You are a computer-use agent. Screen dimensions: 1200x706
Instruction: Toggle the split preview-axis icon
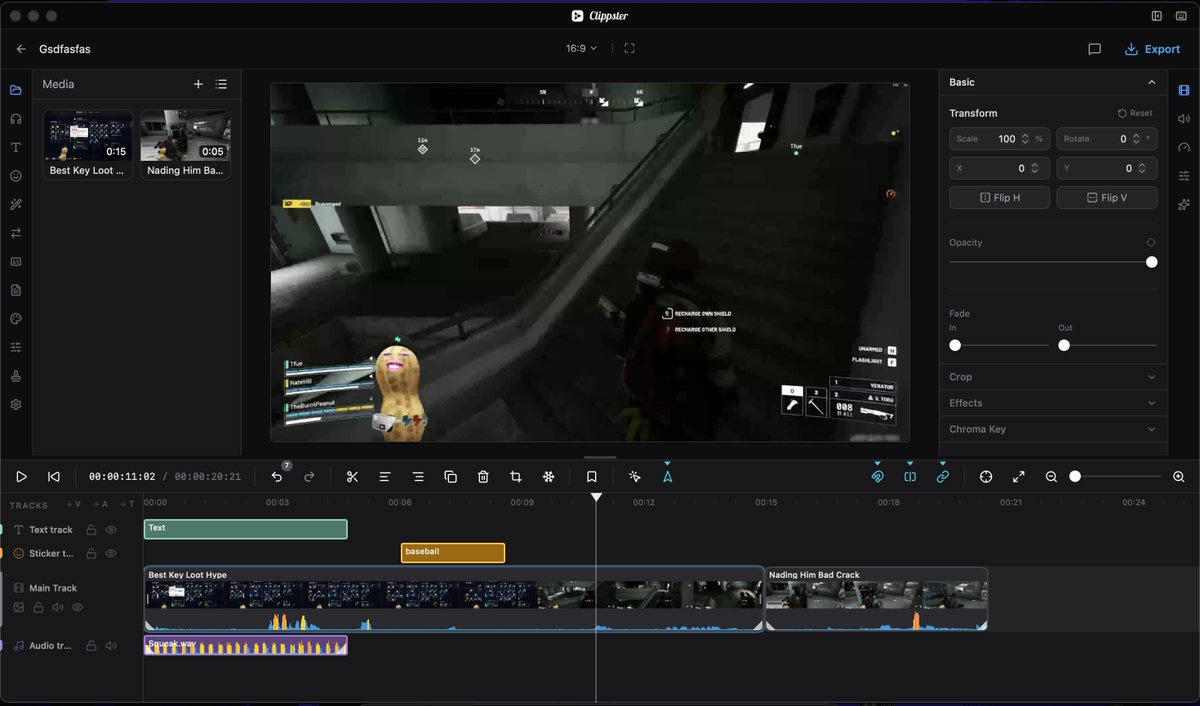[910, 477]
